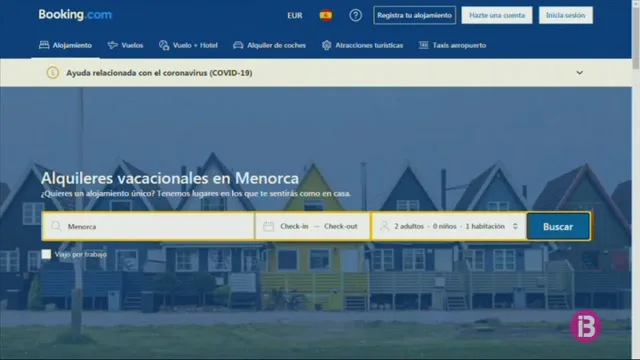Open the 2 adultos guests selector
The image size is (640, 360).
[449, 226]
